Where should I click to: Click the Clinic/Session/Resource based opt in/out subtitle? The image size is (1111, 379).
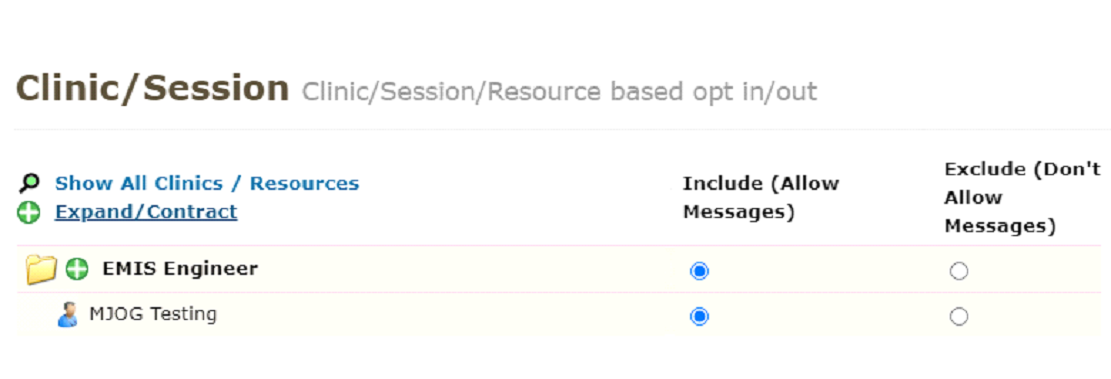560,91
